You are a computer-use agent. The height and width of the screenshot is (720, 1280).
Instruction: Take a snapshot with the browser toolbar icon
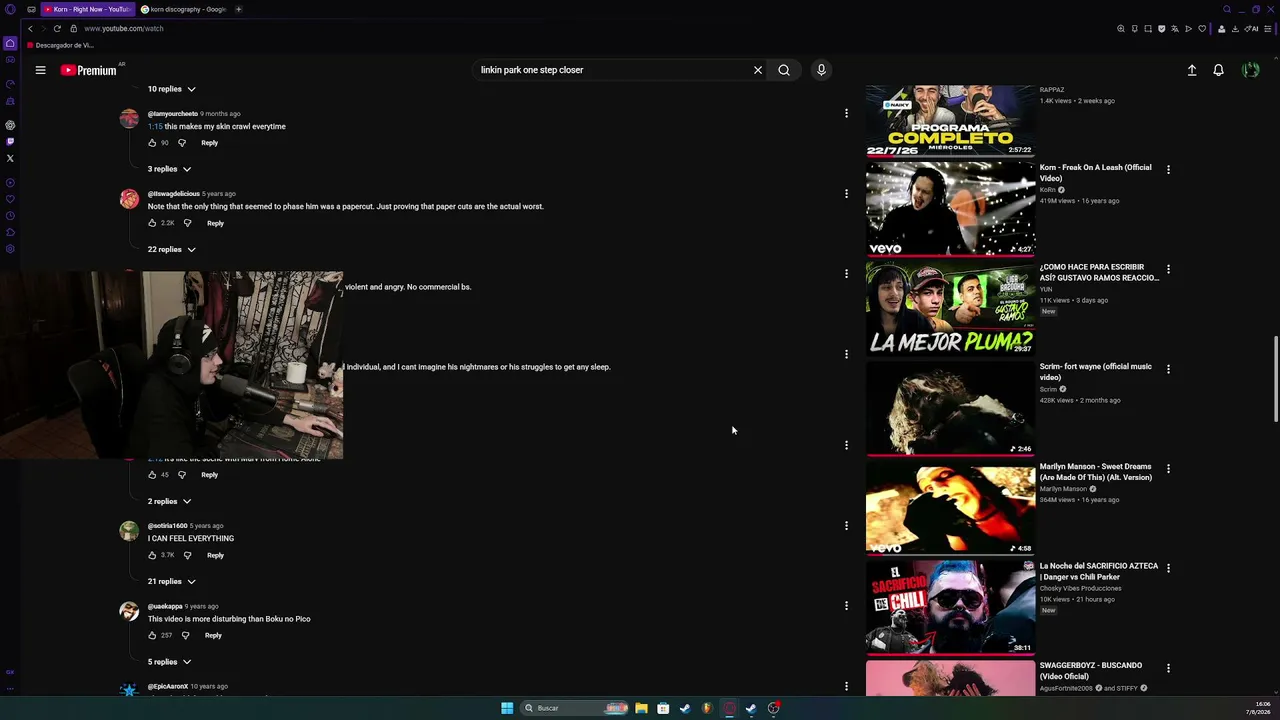pyautogui.click(x=1148, y=29)
